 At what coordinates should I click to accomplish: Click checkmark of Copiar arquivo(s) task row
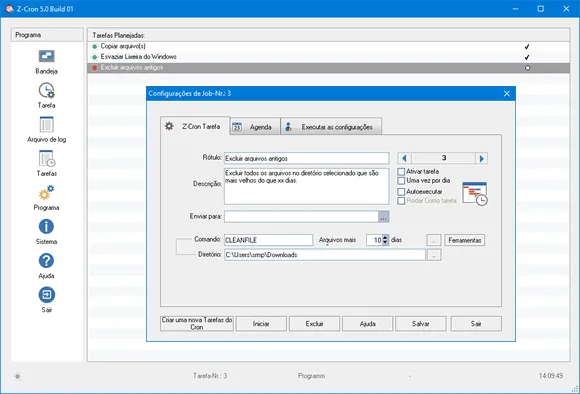coord(527,47)
